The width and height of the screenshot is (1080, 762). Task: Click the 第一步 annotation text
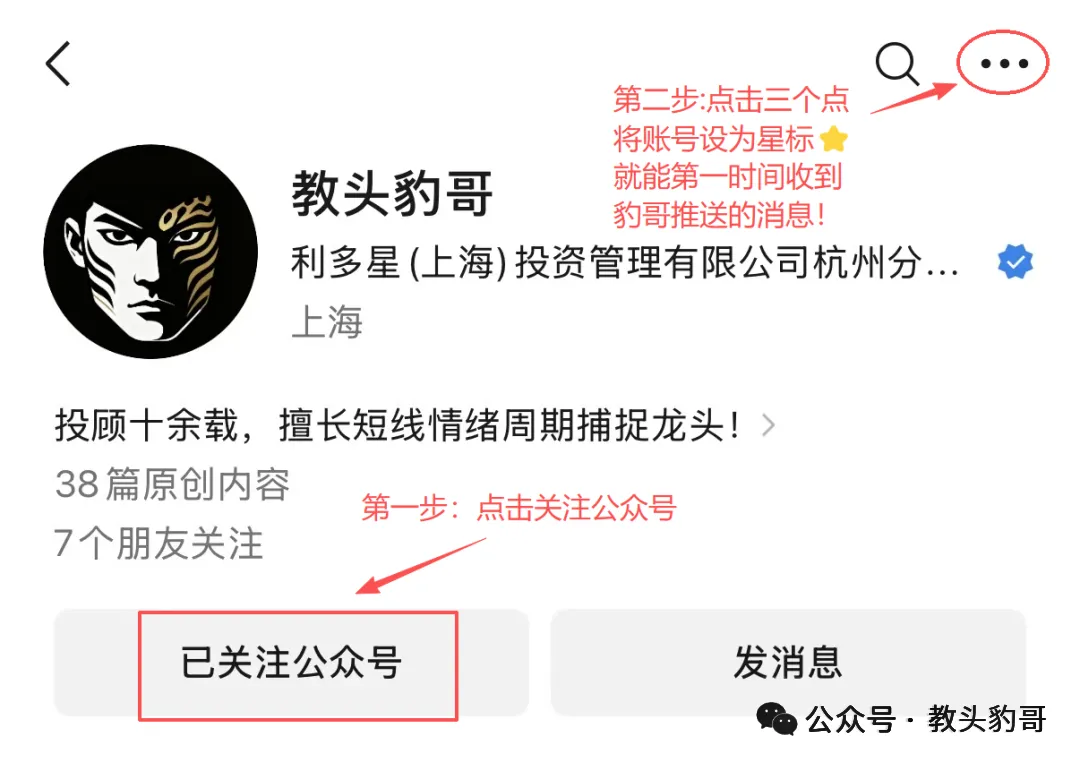pyautogui.click(x=519, y=508)
